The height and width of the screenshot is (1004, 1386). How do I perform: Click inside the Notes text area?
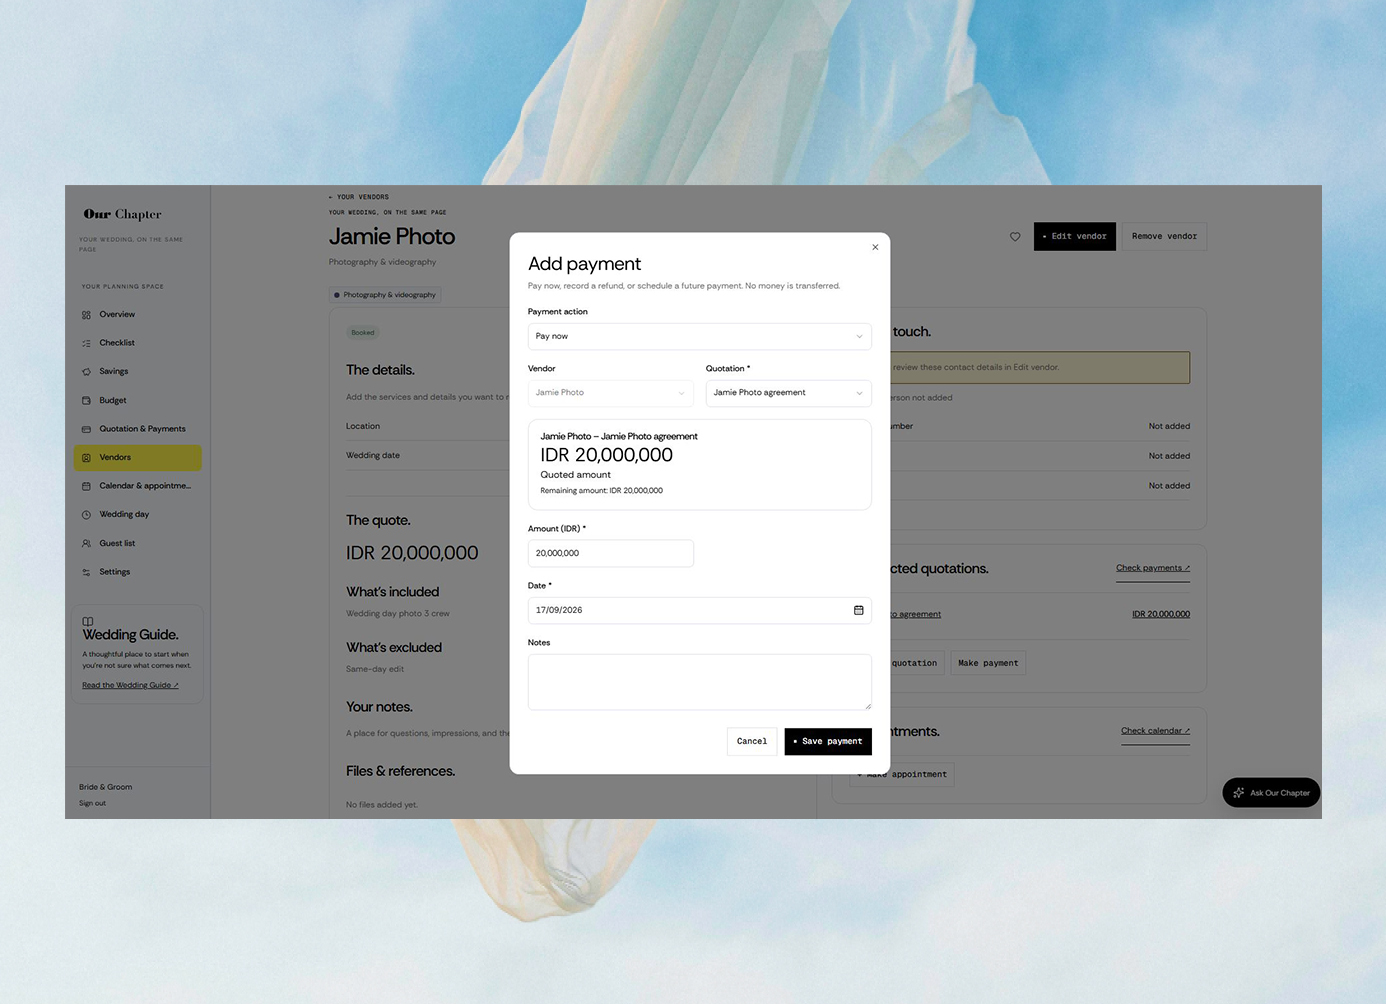699,682
